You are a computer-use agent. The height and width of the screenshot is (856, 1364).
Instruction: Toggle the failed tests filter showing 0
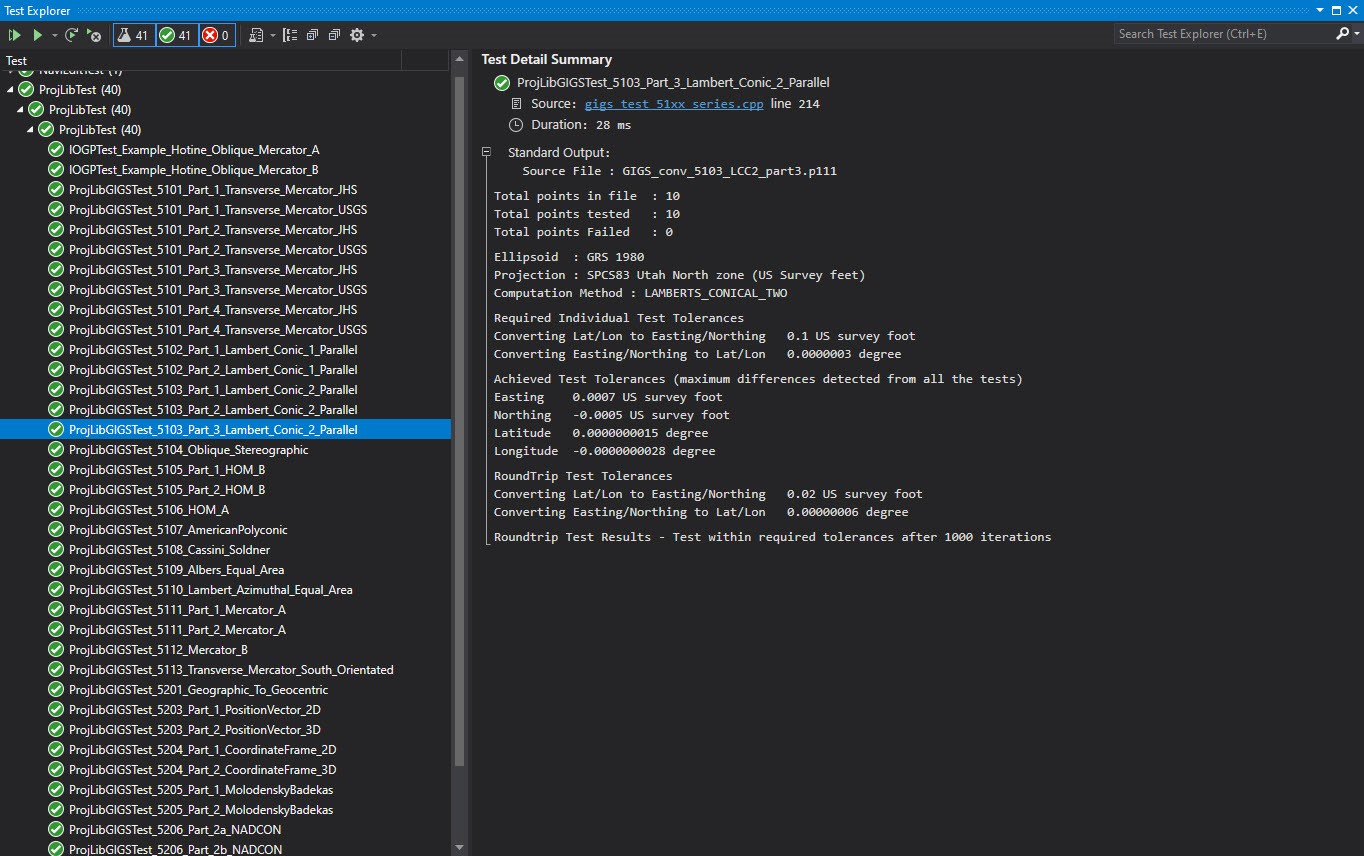[x=216, y=35]
